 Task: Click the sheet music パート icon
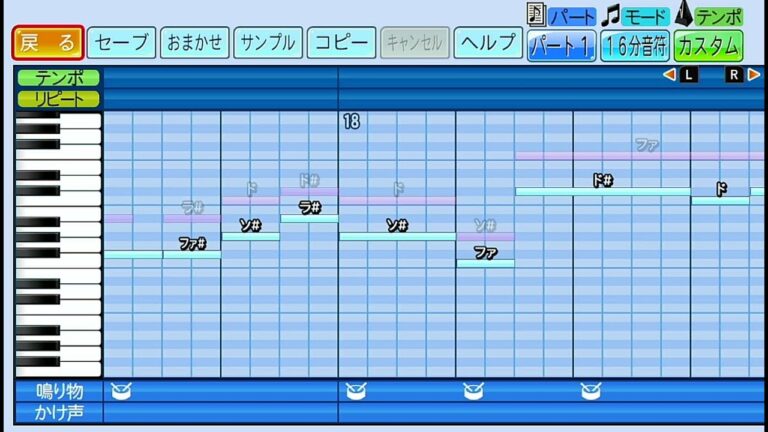coord(536,15)
